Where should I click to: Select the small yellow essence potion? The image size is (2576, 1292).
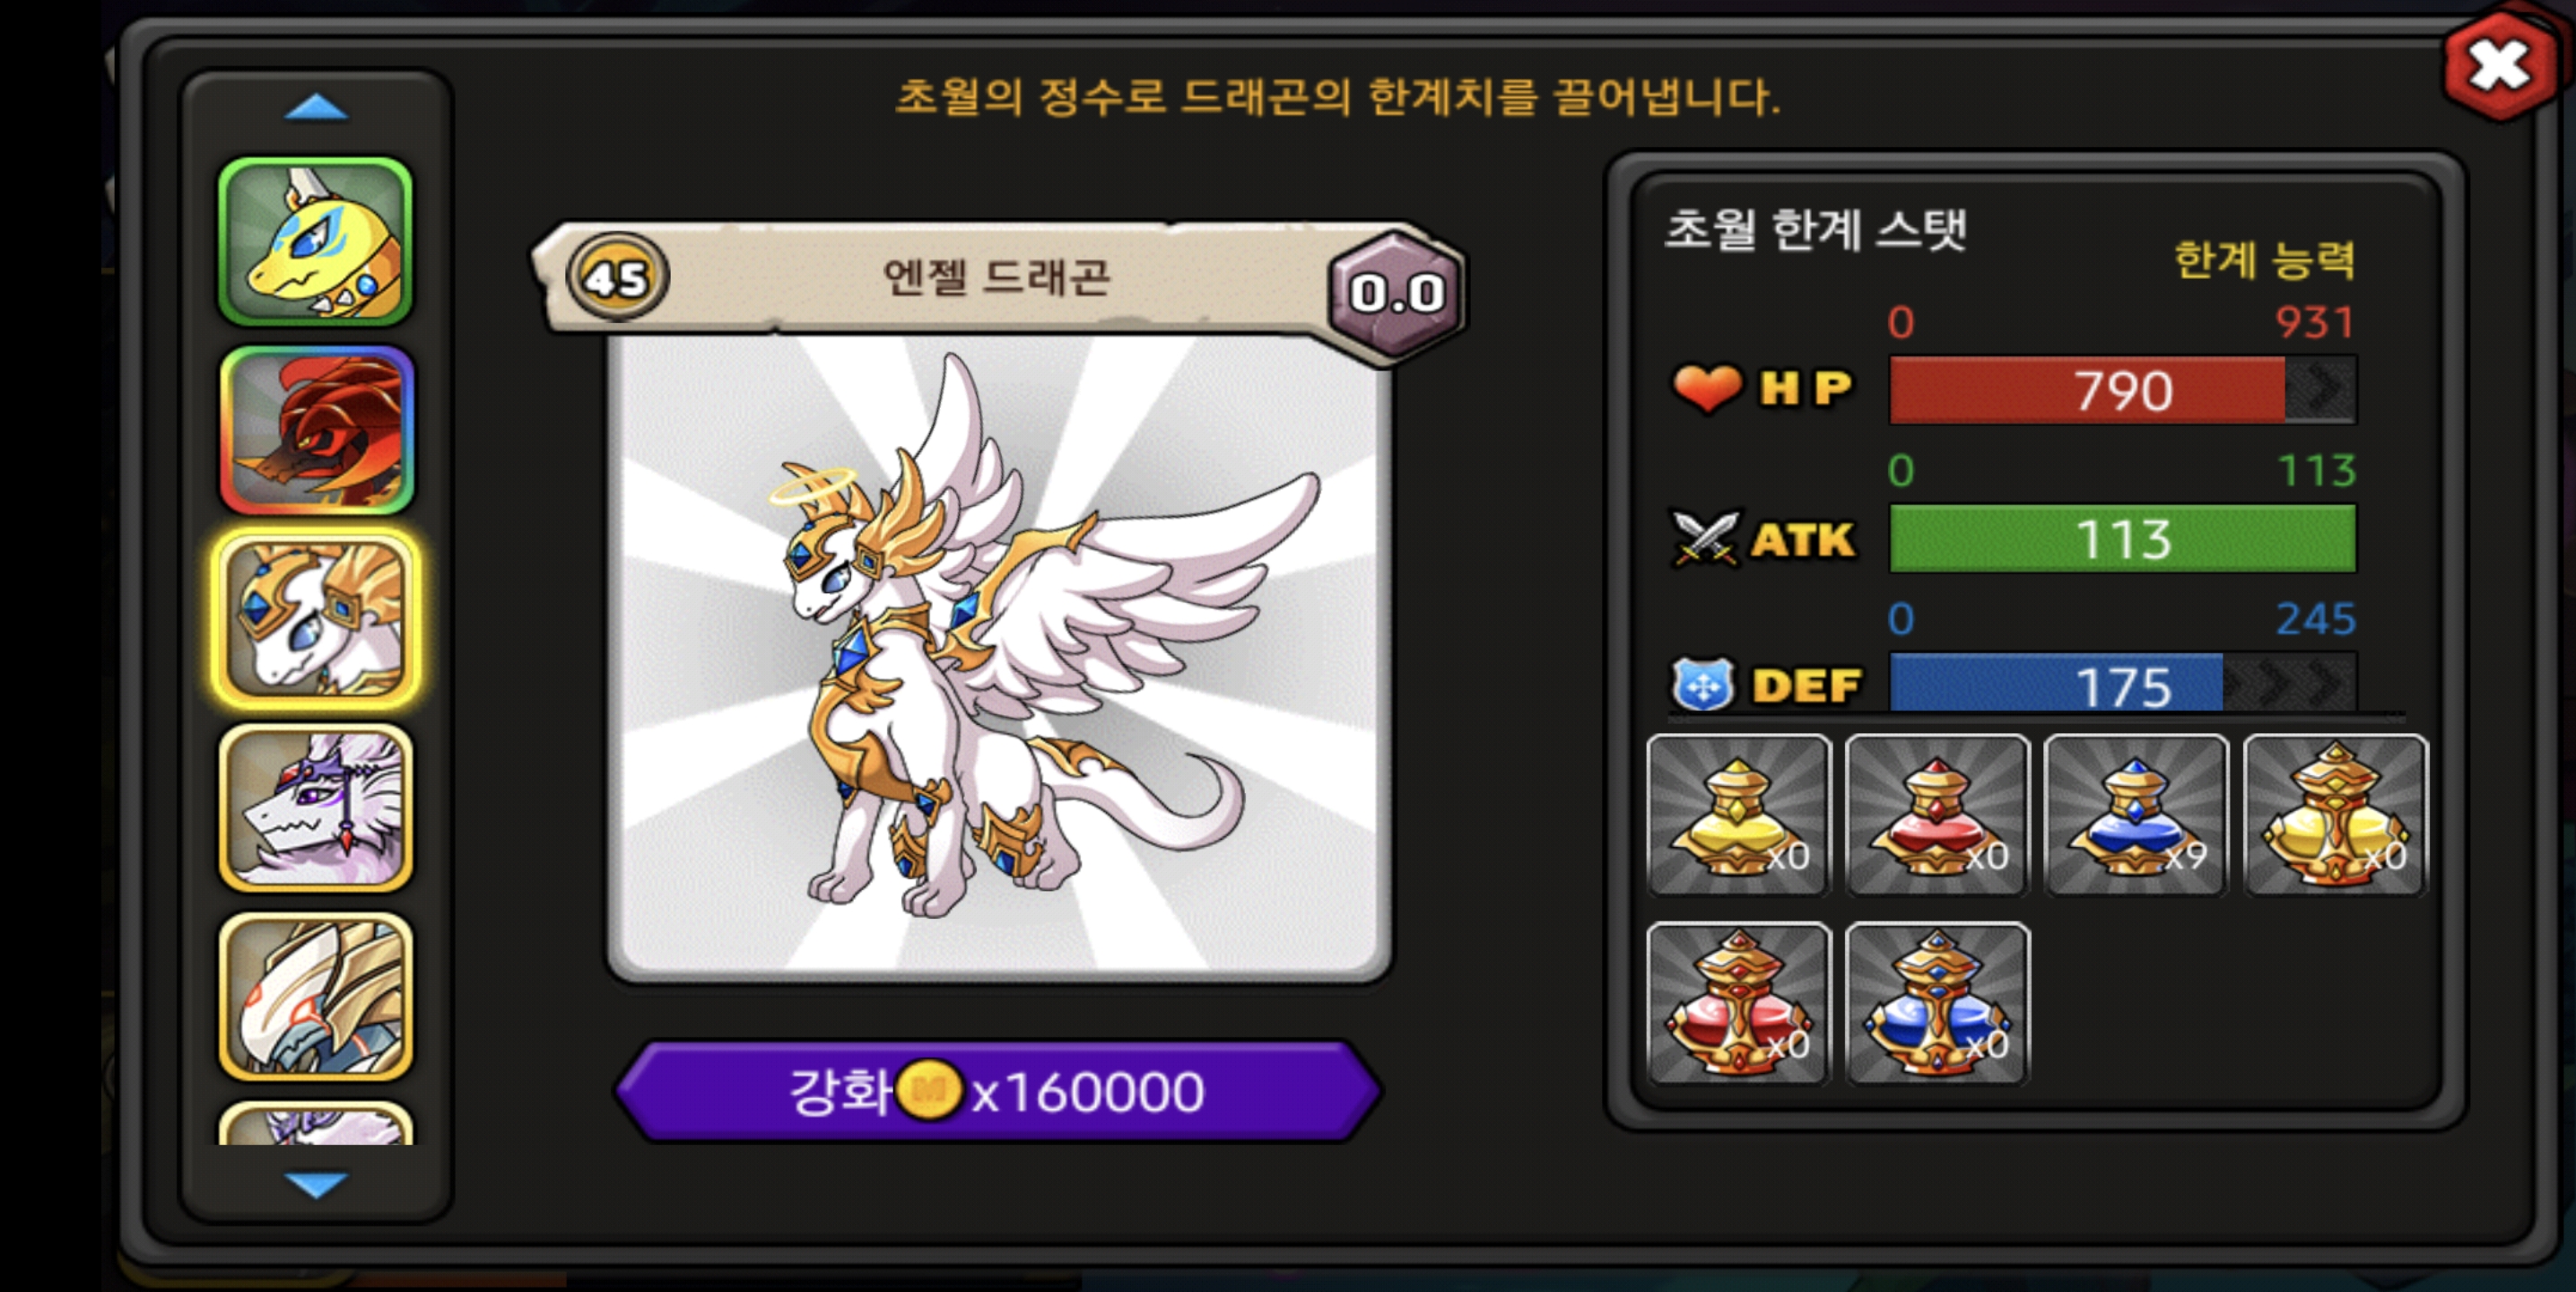click(x=1739, y=814)
